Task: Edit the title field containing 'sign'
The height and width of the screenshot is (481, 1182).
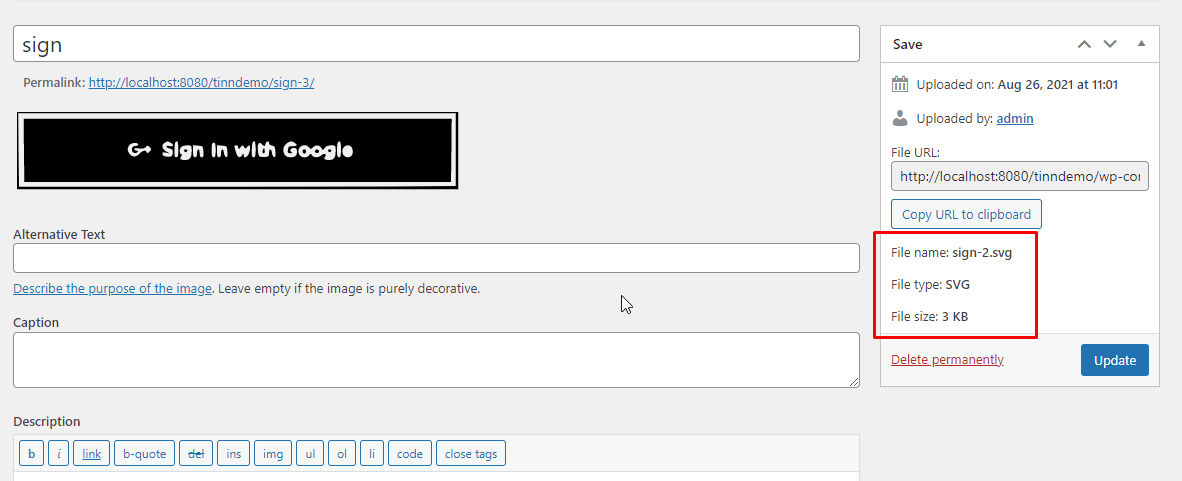Action: pyautogui.click(x=436, y=44)
